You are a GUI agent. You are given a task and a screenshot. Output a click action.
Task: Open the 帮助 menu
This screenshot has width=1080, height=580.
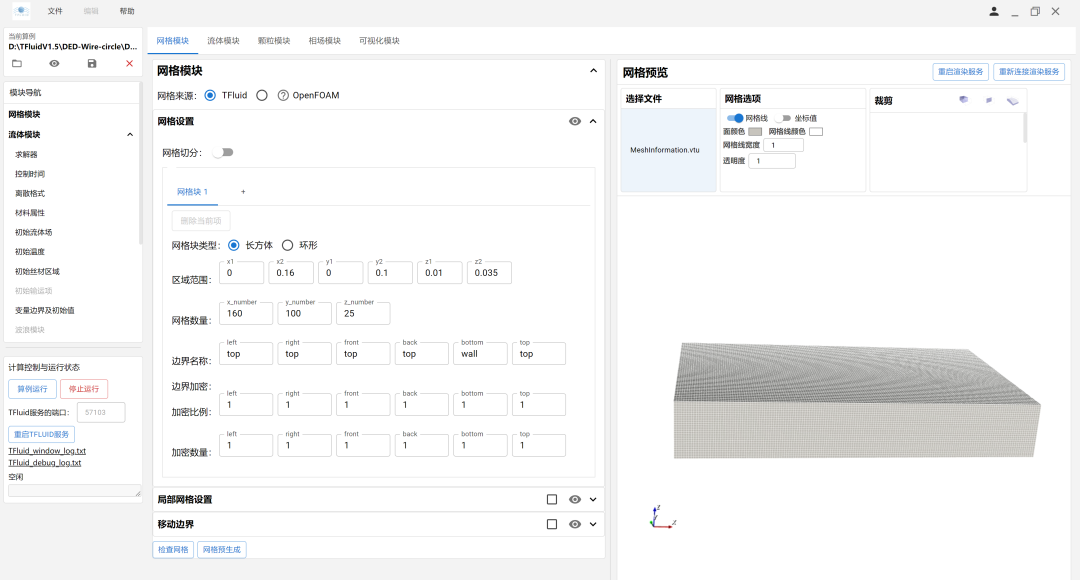[127, 11]
